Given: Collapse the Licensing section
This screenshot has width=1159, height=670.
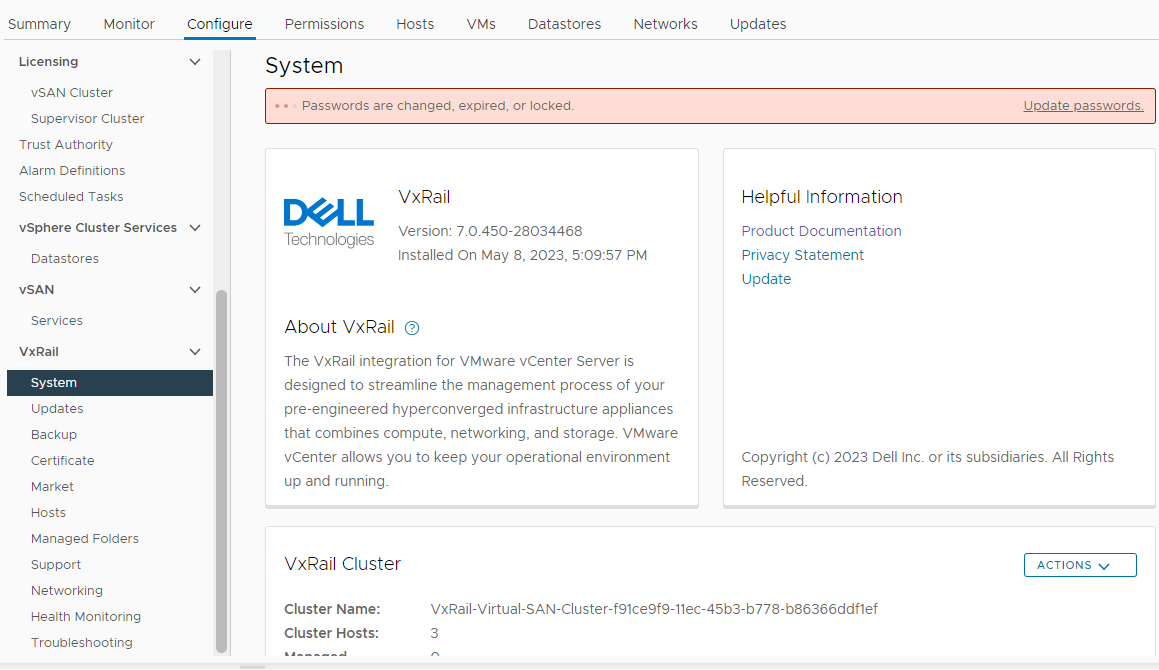Looking at the screenshot, I should point(195,61).
